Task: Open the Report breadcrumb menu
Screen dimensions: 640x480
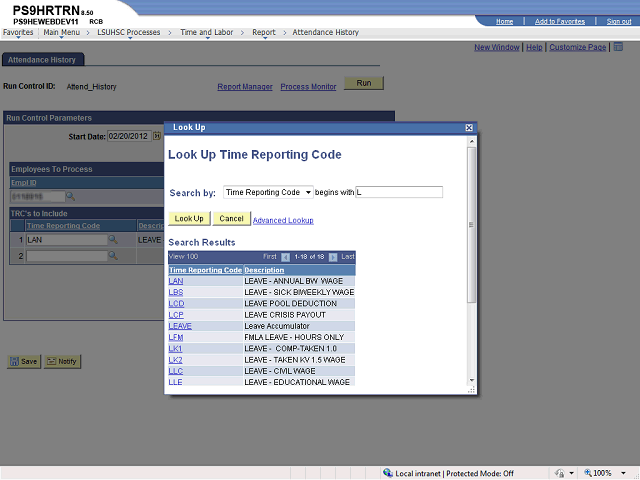Action: tap(264, 32)
